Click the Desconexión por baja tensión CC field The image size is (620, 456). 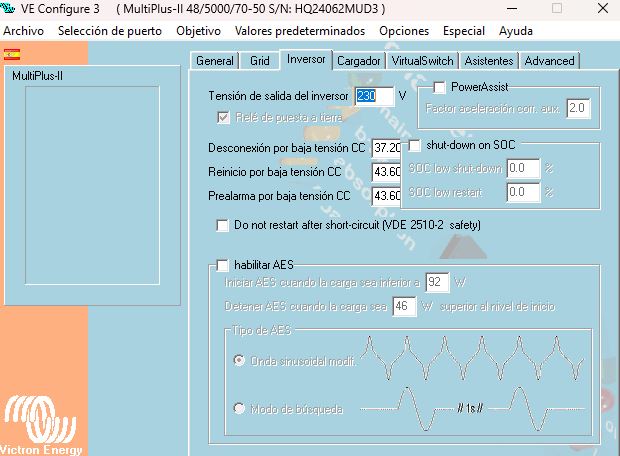pyautogui.click(x=386, y=148)
